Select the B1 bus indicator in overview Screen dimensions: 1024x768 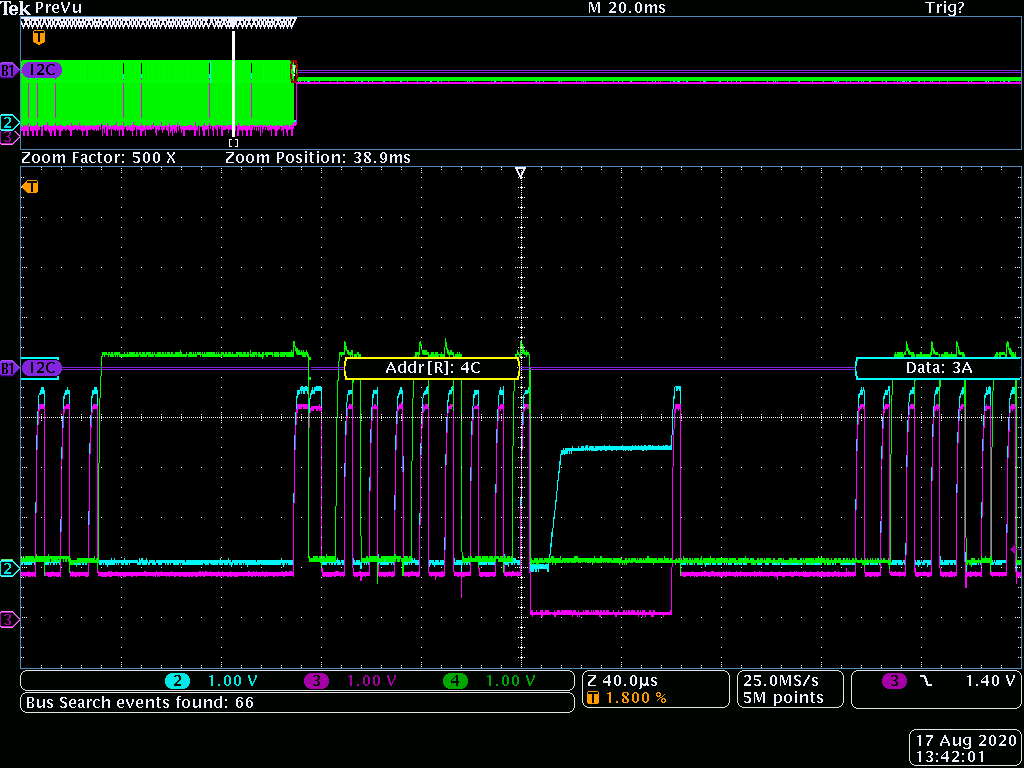point(8,71)
